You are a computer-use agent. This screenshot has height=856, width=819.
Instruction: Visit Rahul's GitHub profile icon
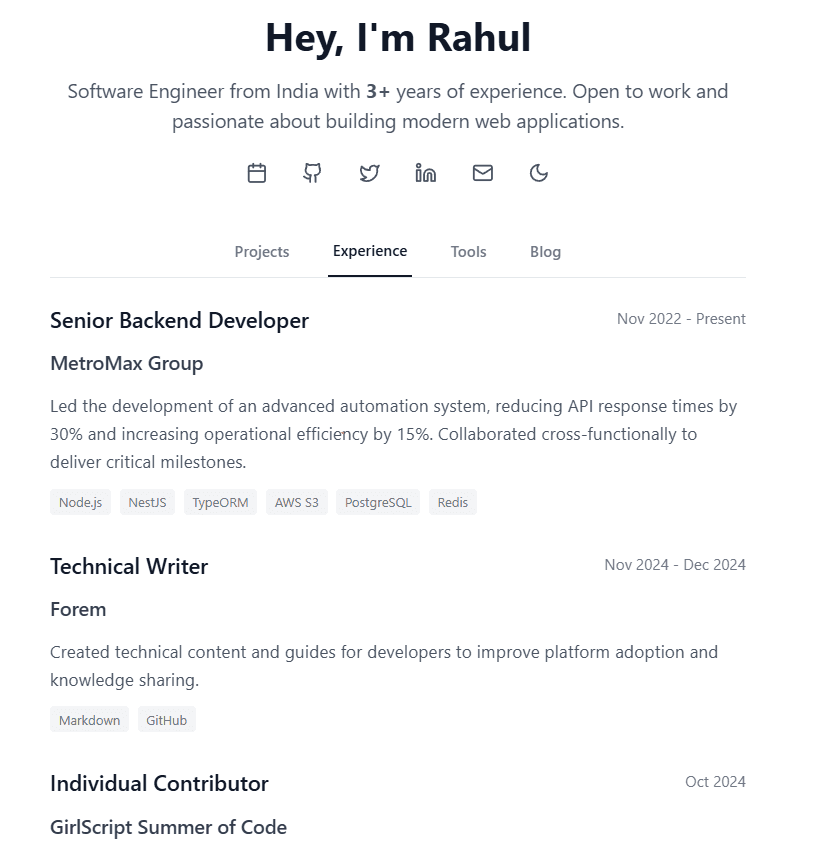pyautogui.click(x=312, y=172)
